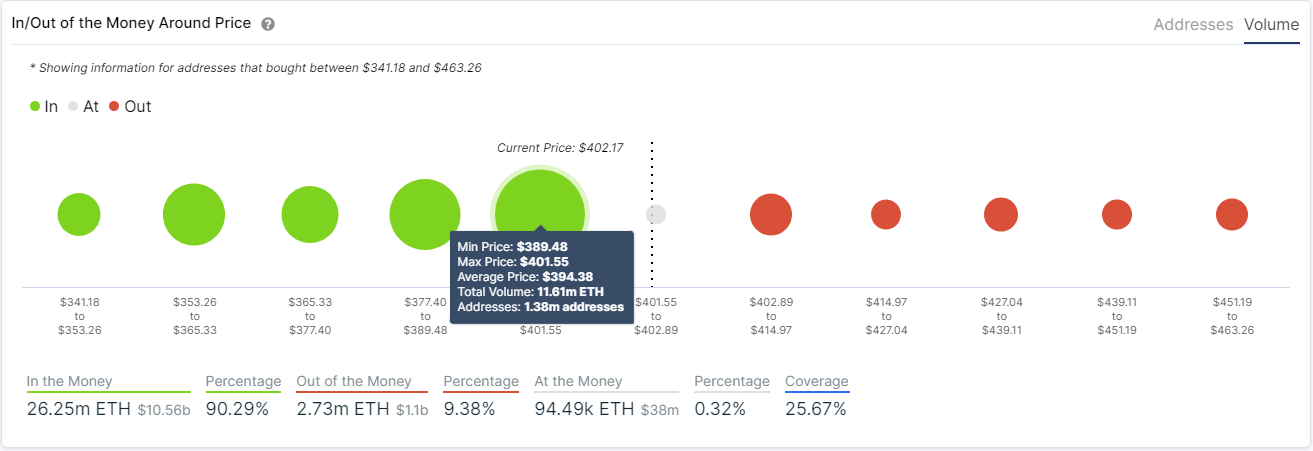
Task: Click the Coverage label
Action: click(817, 381)
